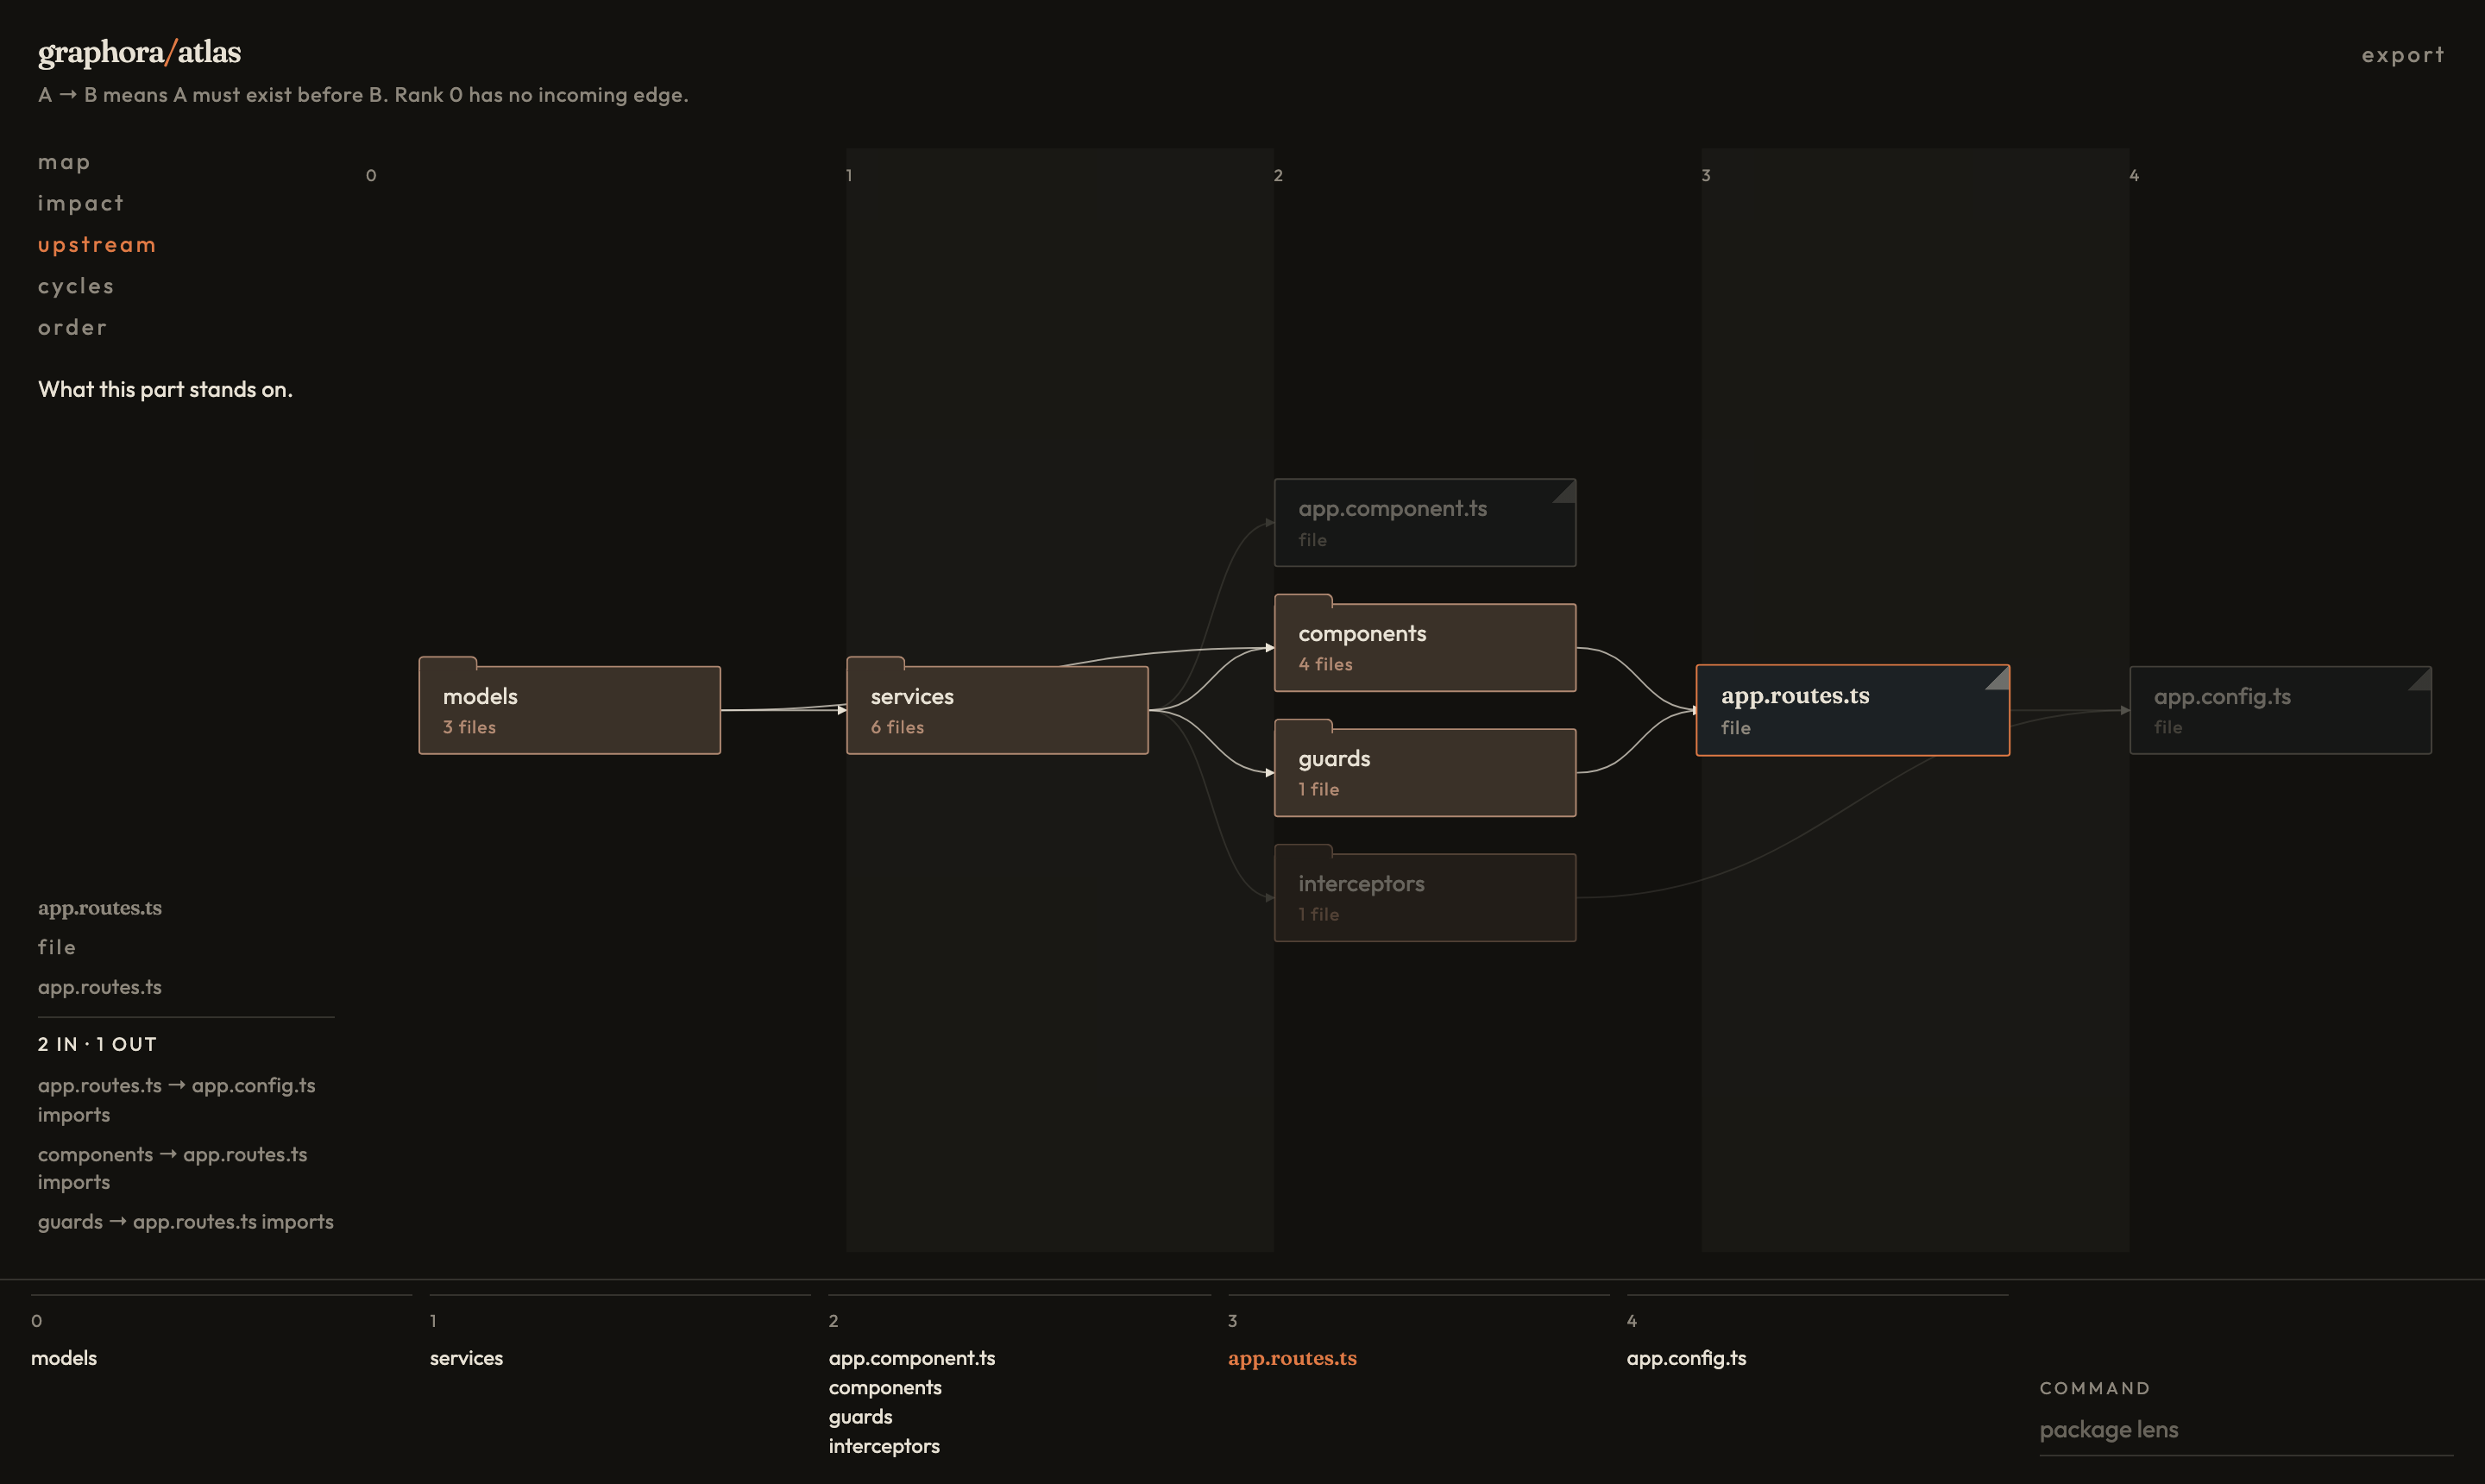Click the serif app.routes.ts title in the sidebar
This screenshot has width=2485, height=1484.
coord(100,908)
